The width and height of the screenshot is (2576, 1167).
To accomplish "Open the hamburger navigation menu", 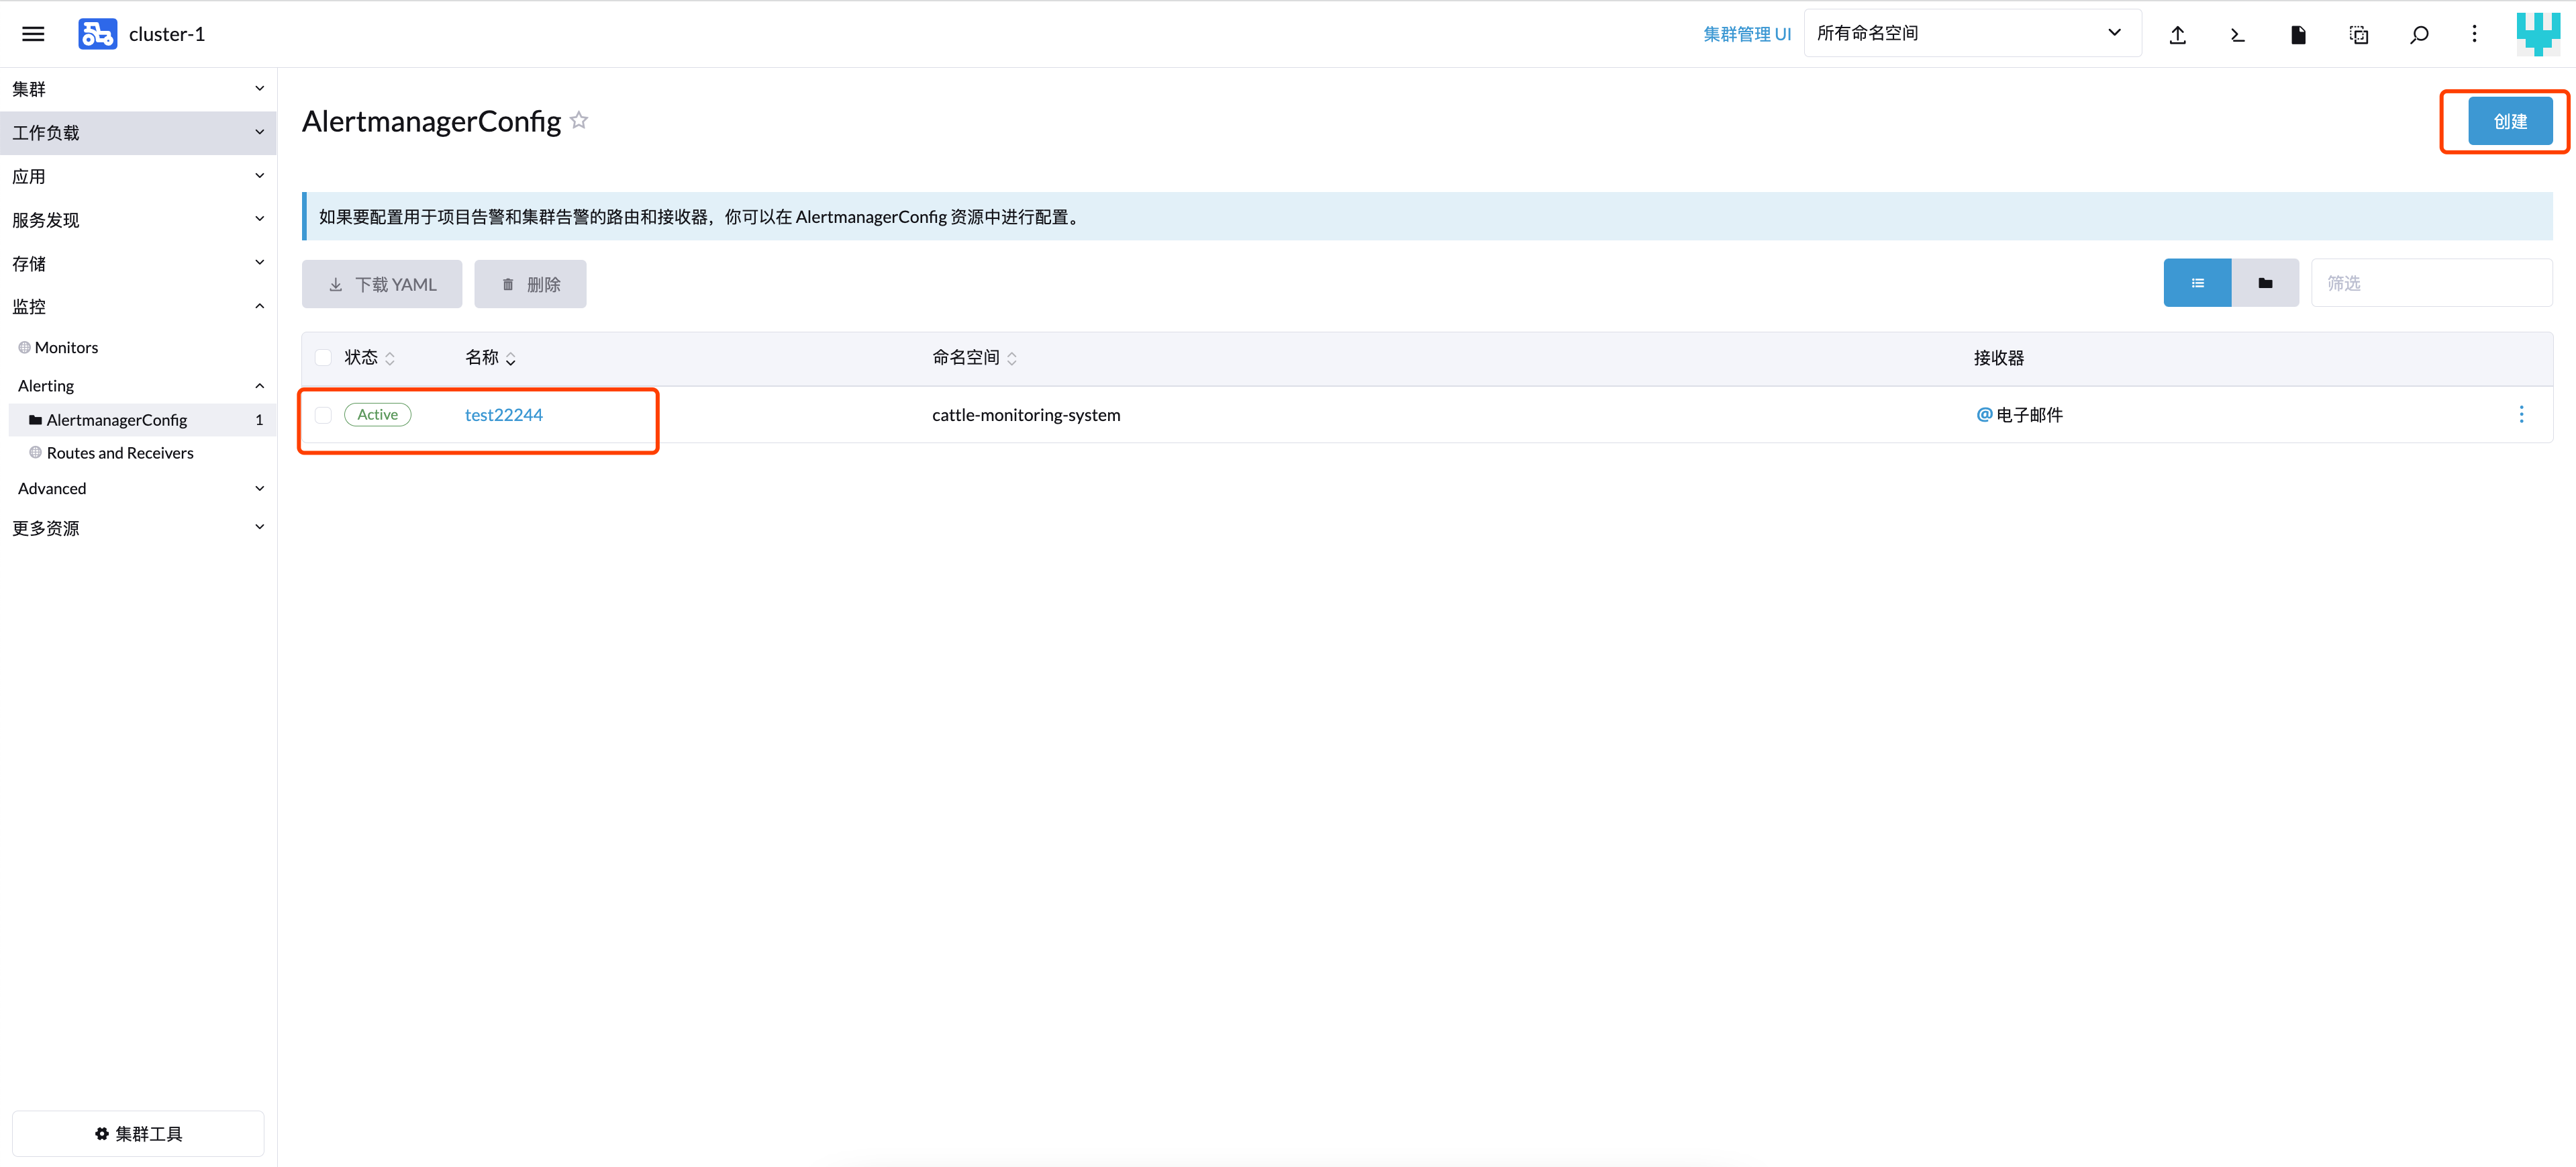I will point(33,34).
